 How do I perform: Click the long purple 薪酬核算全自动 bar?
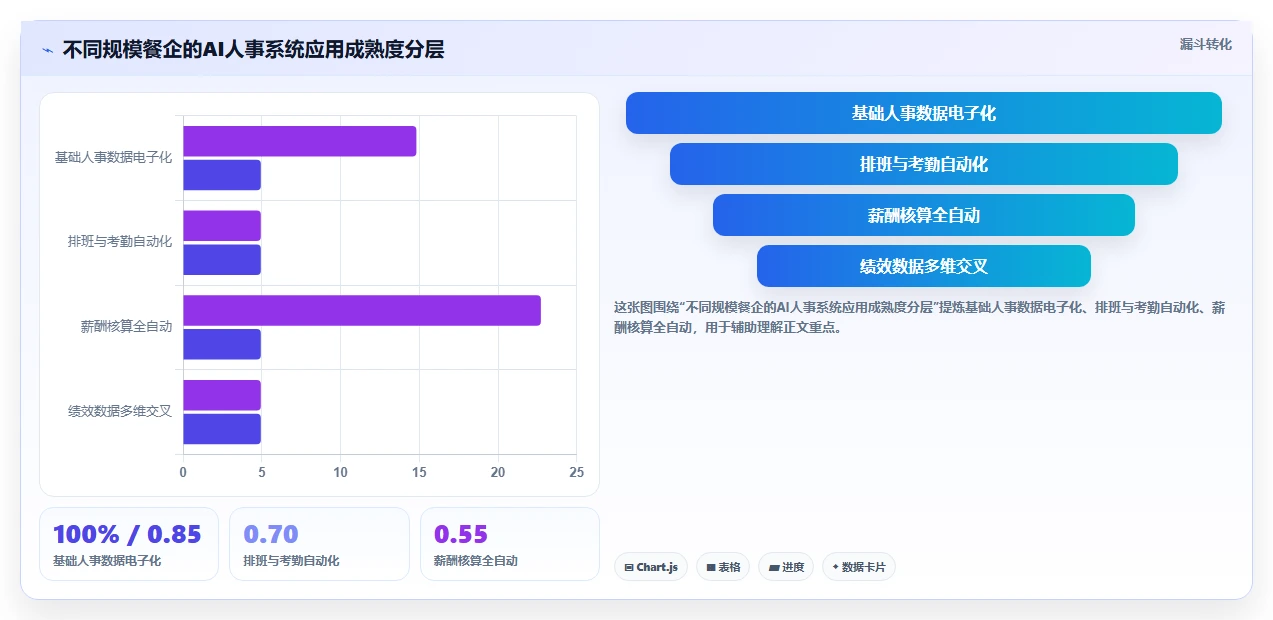pyautogui.click(x=362, y=310)
